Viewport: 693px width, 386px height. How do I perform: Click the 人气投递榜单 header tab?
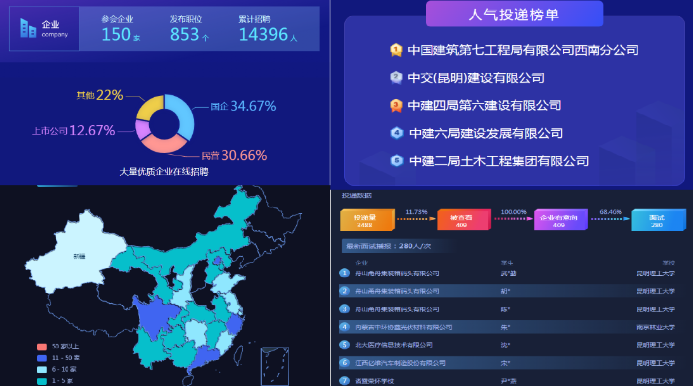coord(514,14)
